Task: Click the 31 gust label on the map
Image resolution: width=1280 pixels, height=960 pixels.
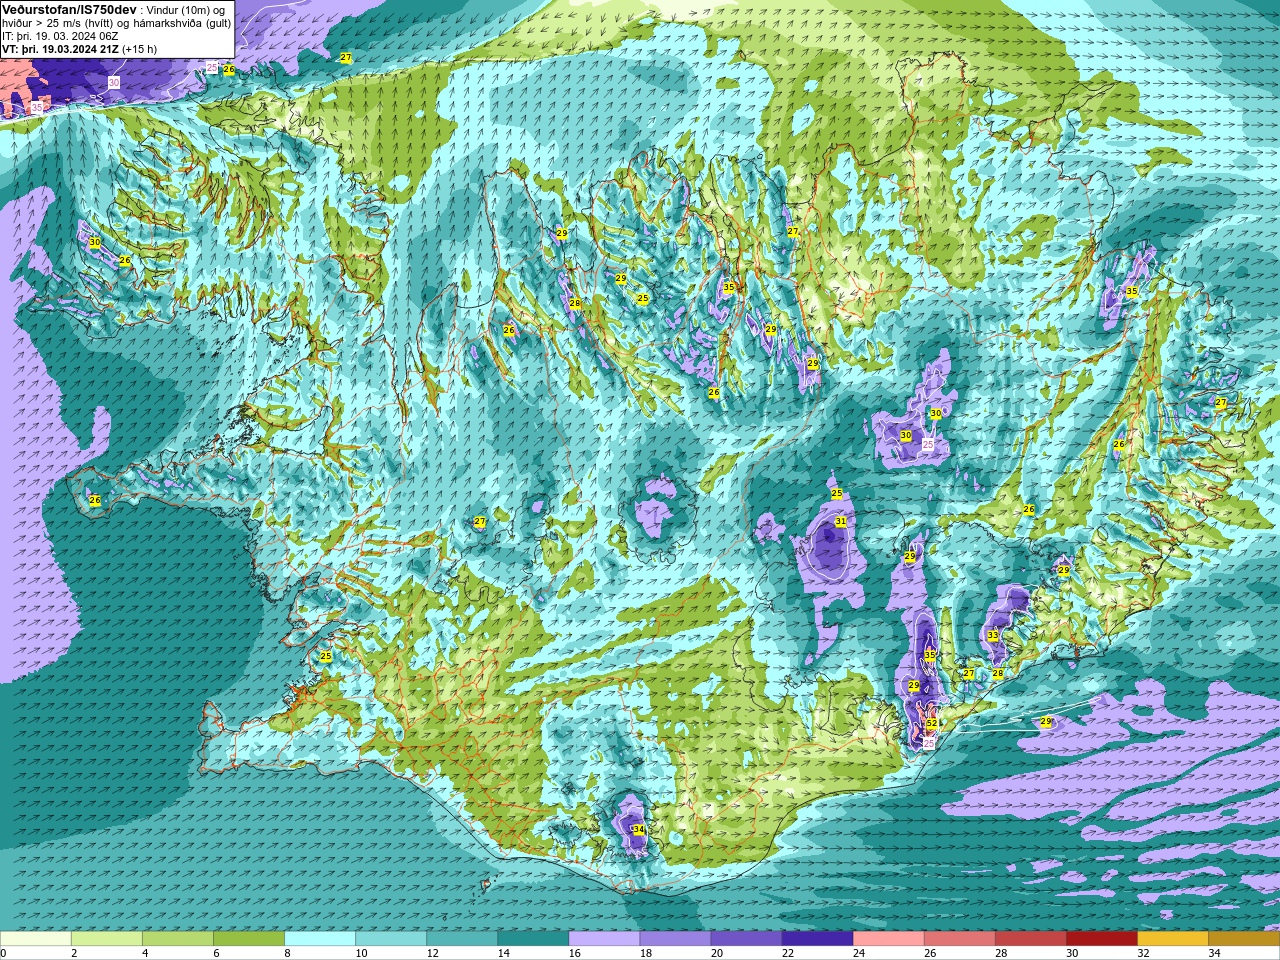Action: 841,521
